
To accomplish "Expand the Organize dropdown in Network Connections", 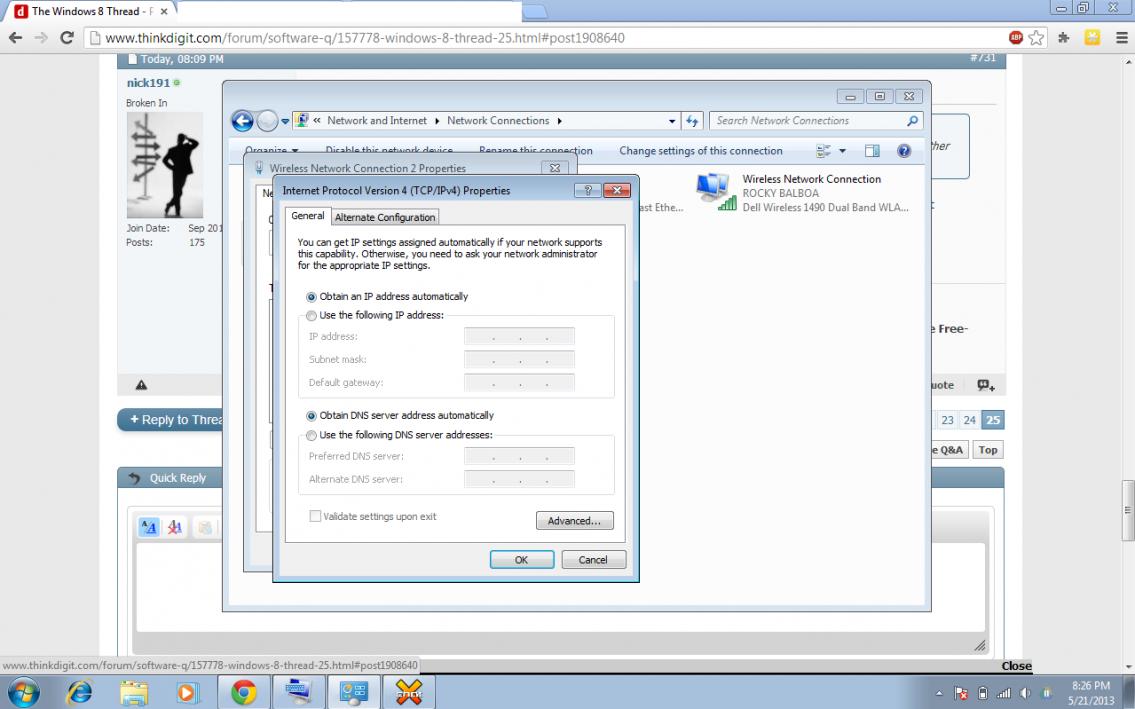I will click(271, 151).
